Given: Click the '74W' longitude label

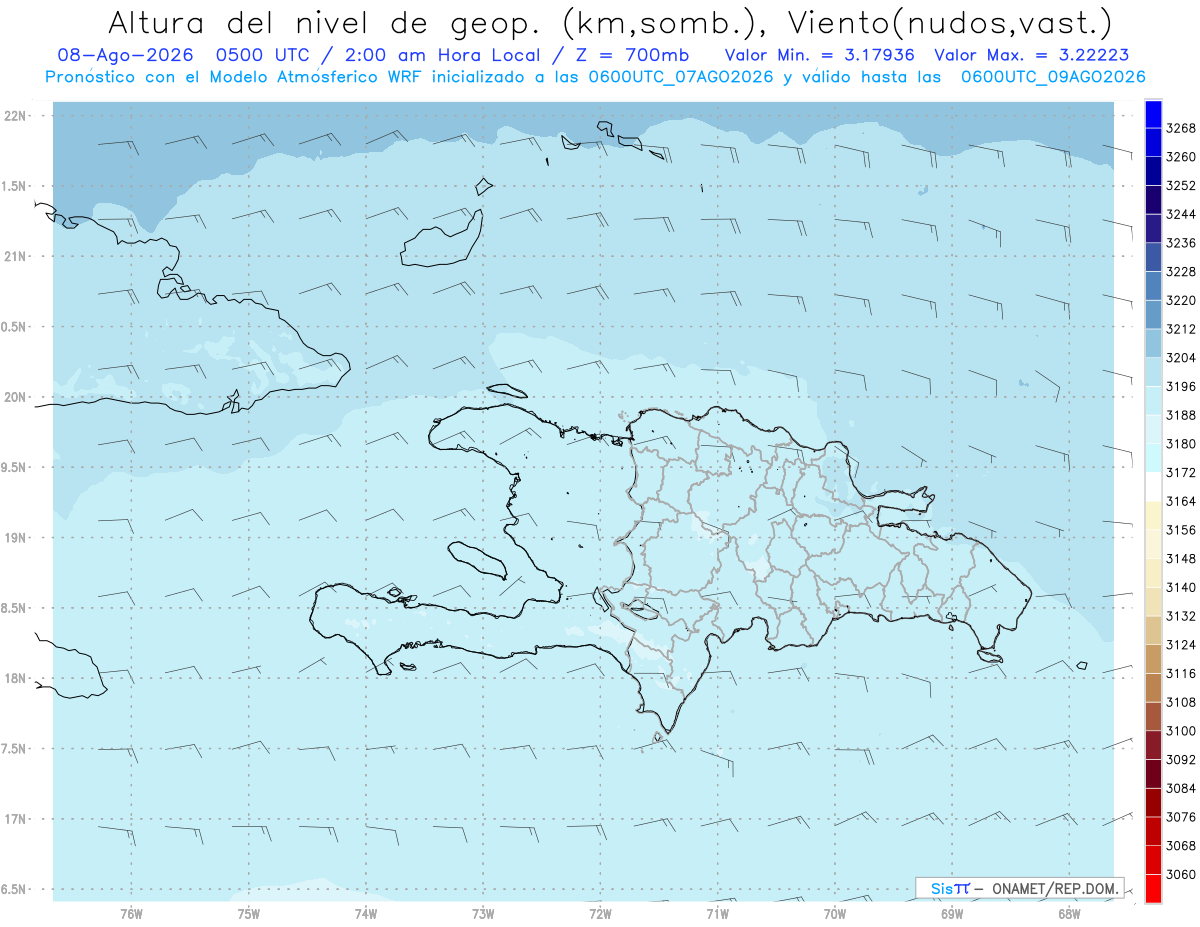Looking at the screenshot, I should (366, 913).
